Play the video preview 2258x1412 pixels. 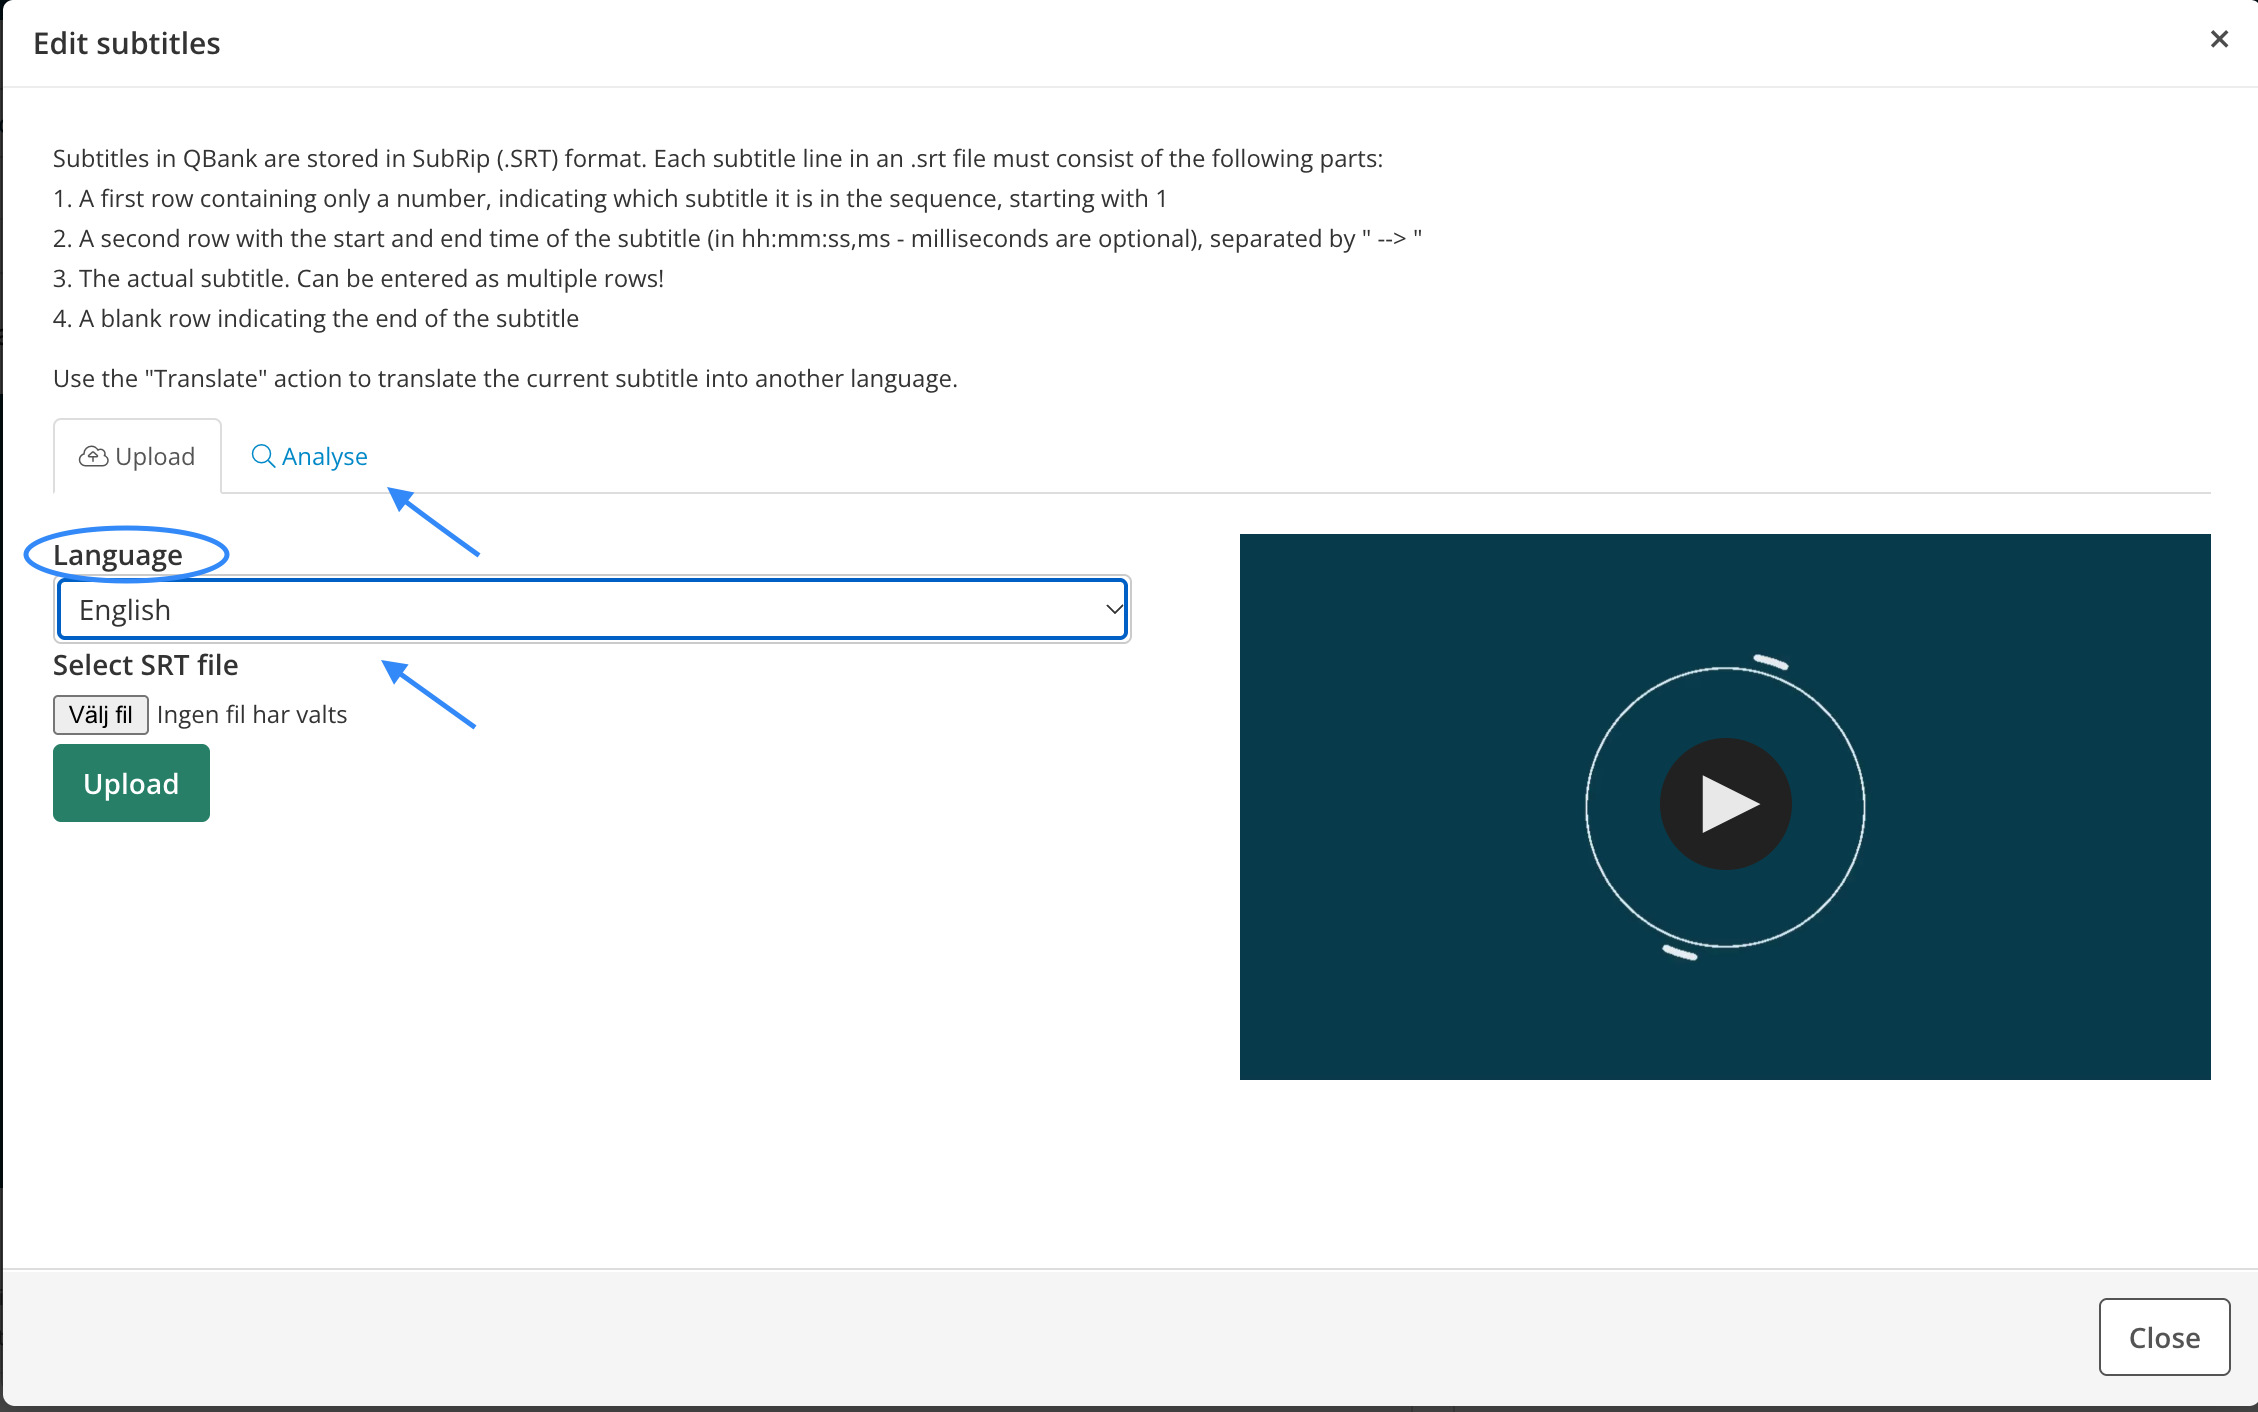click(1725, 804)
